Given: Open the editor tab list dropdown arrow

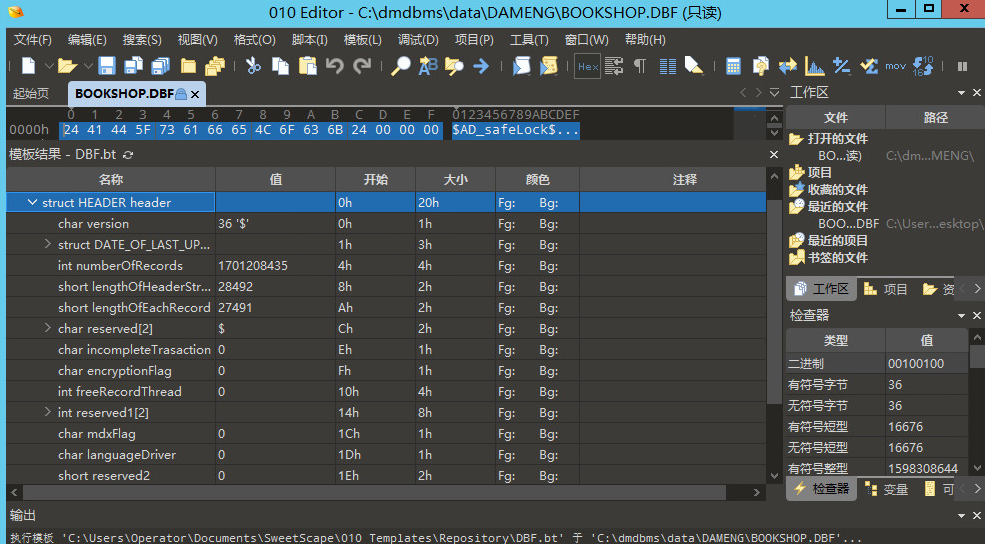Looking at the screenshot, I should pyautogui.click(x=775, y=93).
